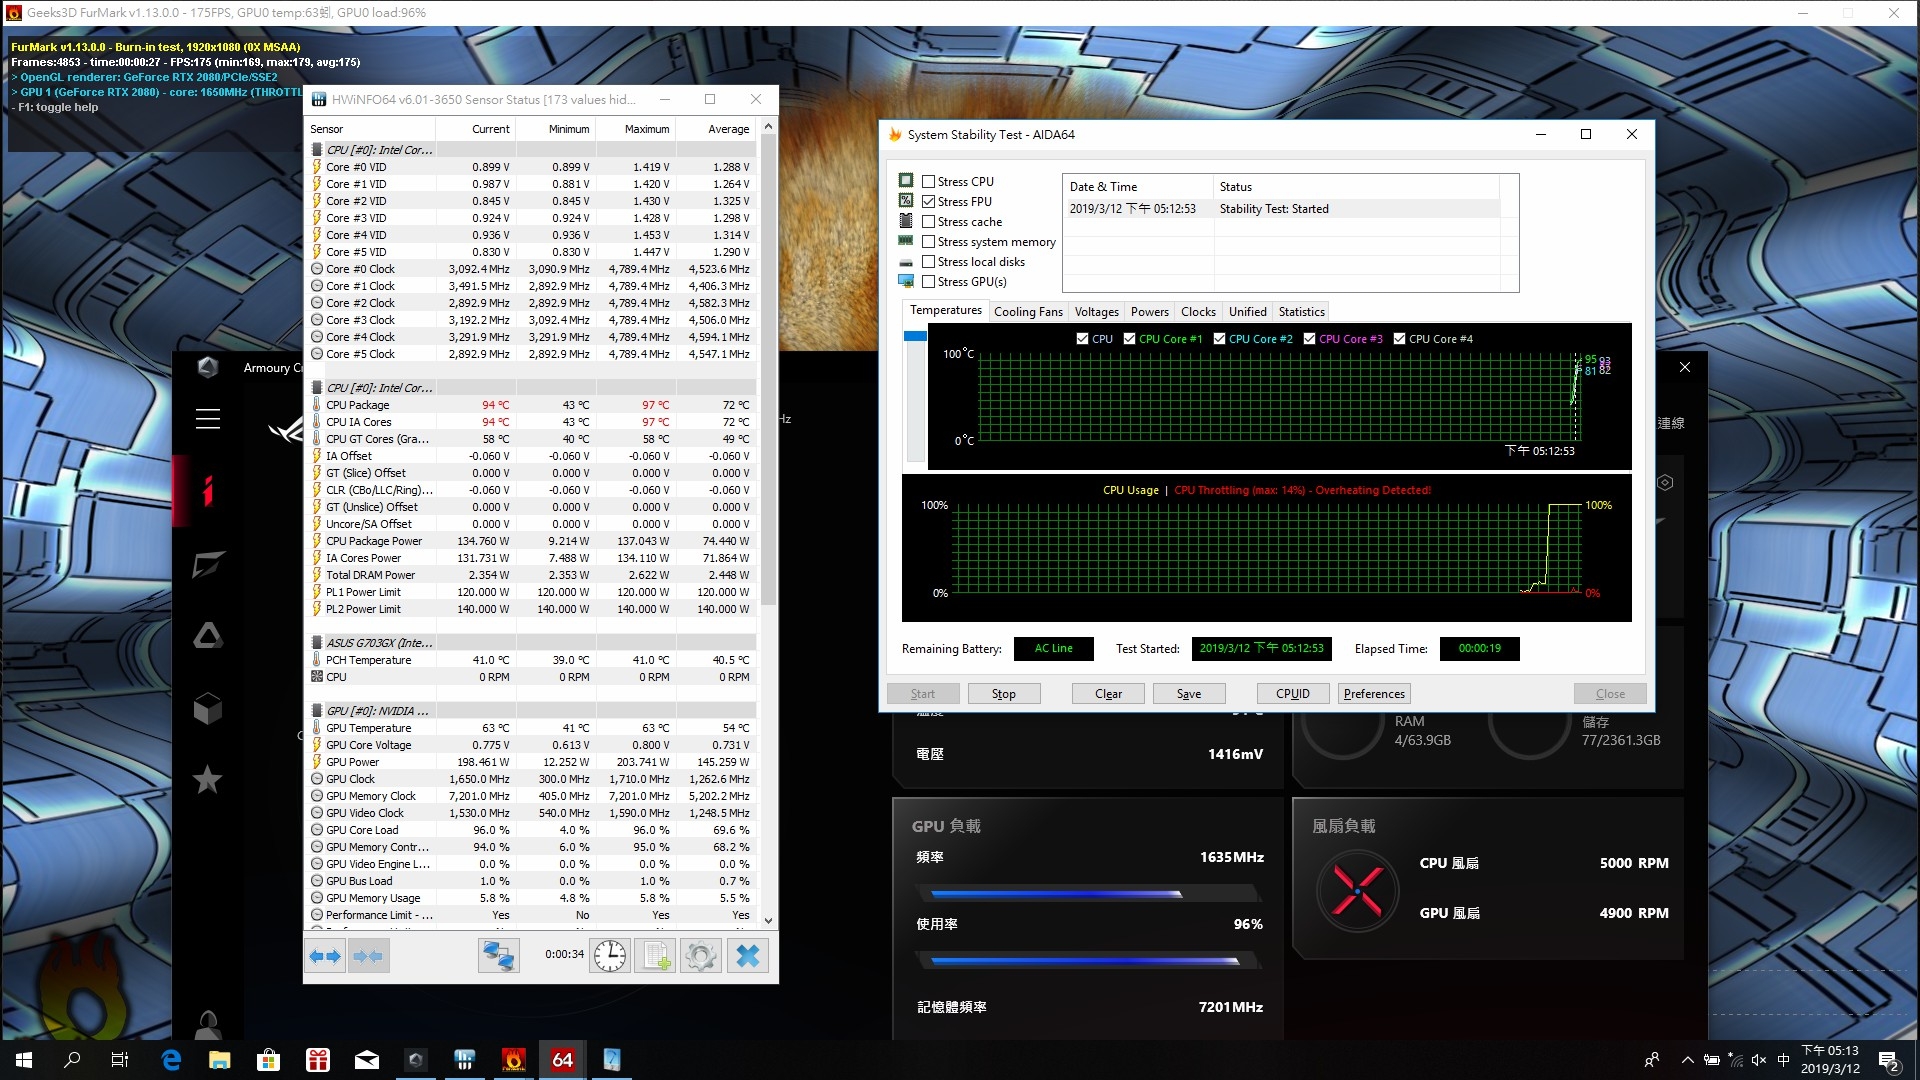Open Armoury Crate hamburger menu
This screenshot has height=1080, width=1920.
click(x=208, y=419)
